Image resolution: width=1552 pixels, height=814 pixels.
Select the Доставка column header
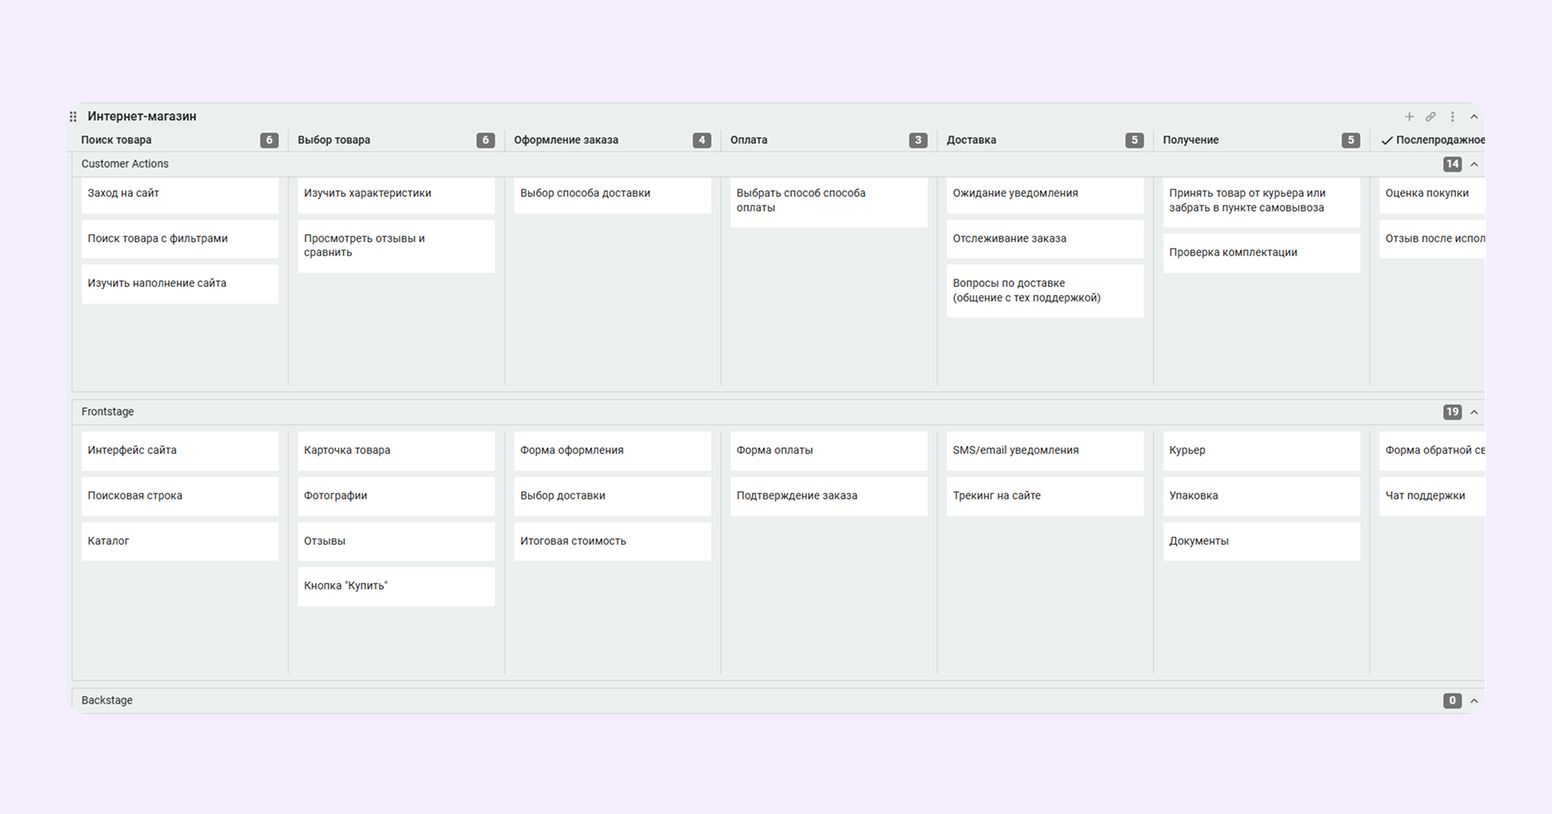971,140
